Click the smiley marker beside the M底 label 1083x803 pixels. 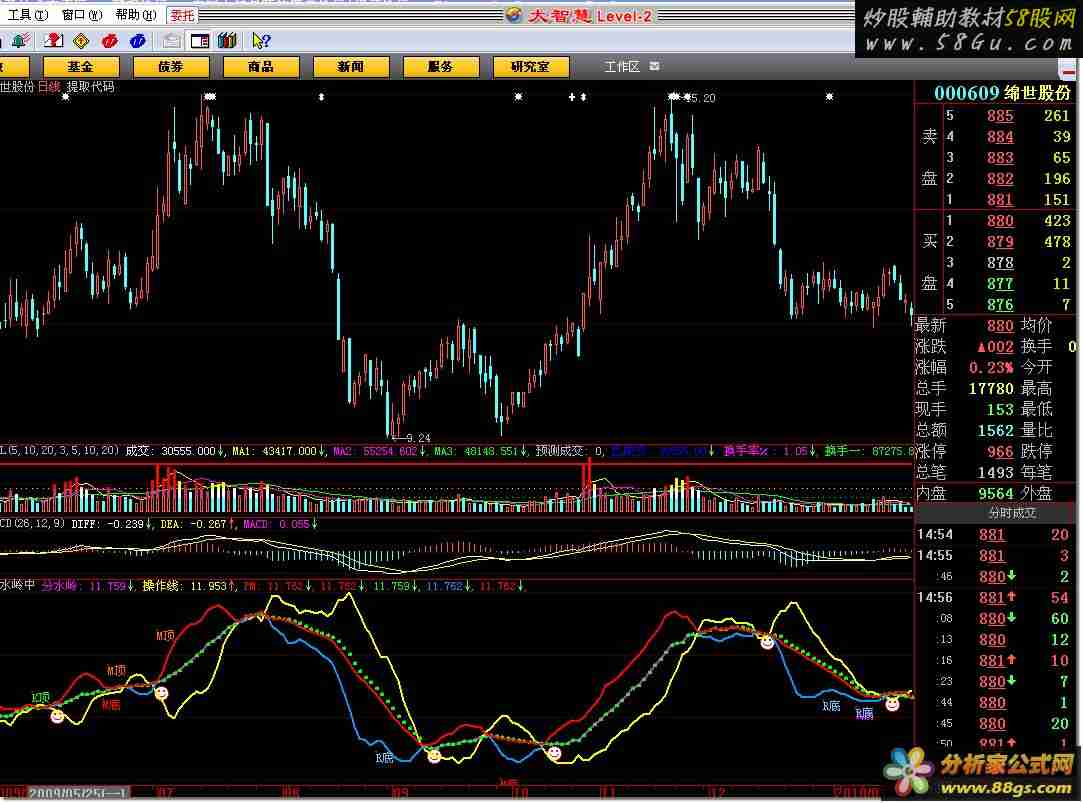pos(161,693)
